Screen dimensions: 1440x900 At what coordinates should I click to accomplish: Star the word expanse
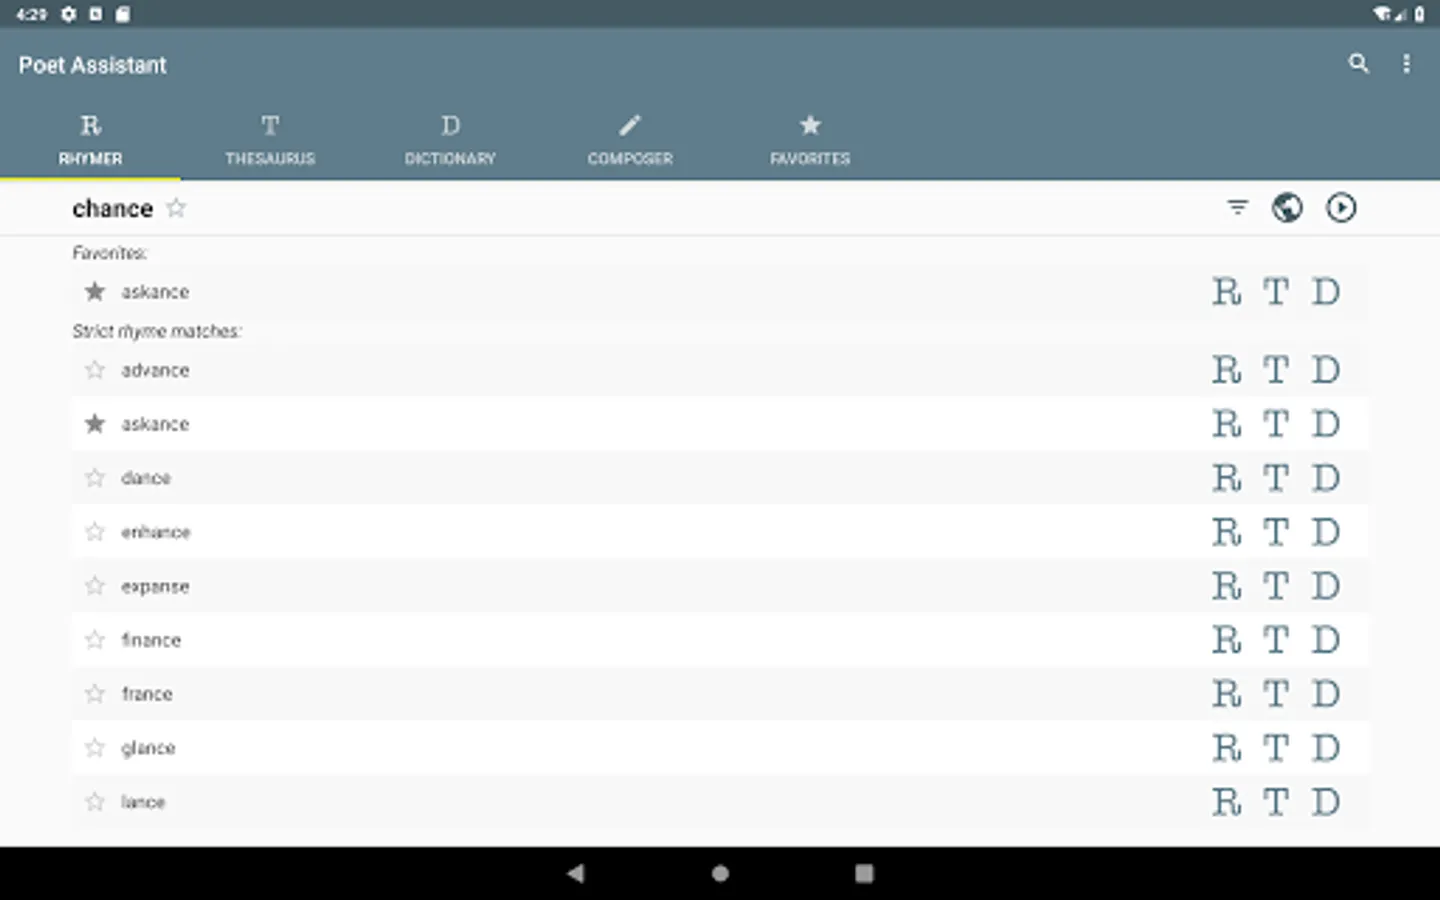click(x=95, y=586)
